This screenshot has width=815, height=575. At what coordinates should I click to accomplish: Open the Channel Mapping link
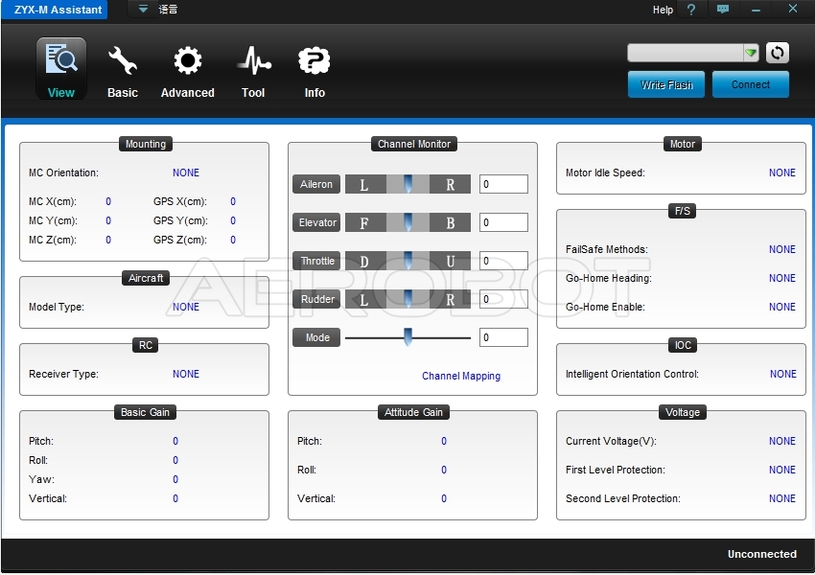click(461, 376)
